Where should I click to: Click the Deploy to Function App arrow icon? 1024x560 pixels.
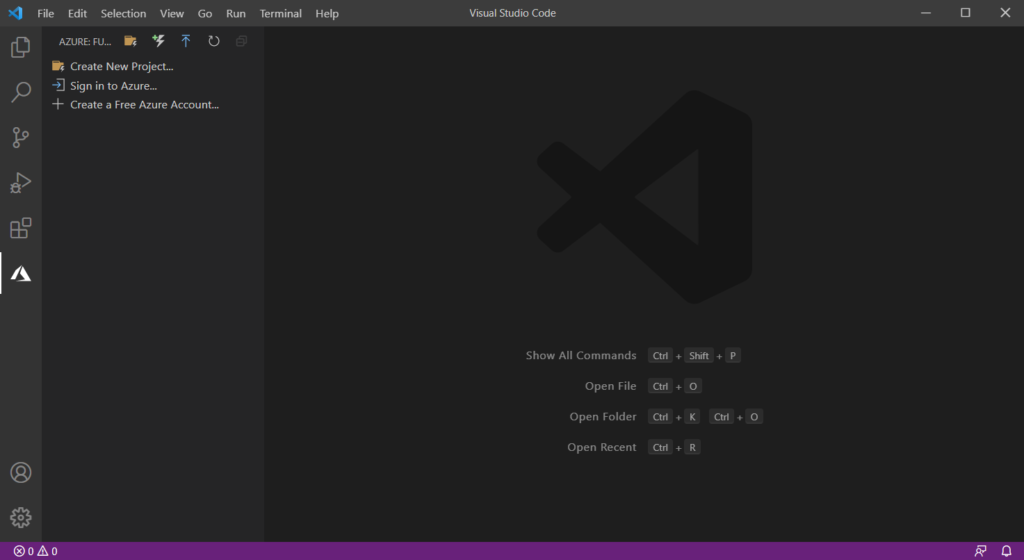point(185,41)
